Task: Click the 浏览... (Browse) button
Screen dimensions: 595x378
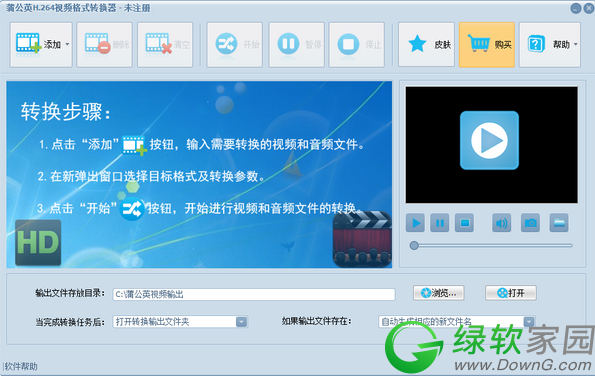Action: point(439,293)
